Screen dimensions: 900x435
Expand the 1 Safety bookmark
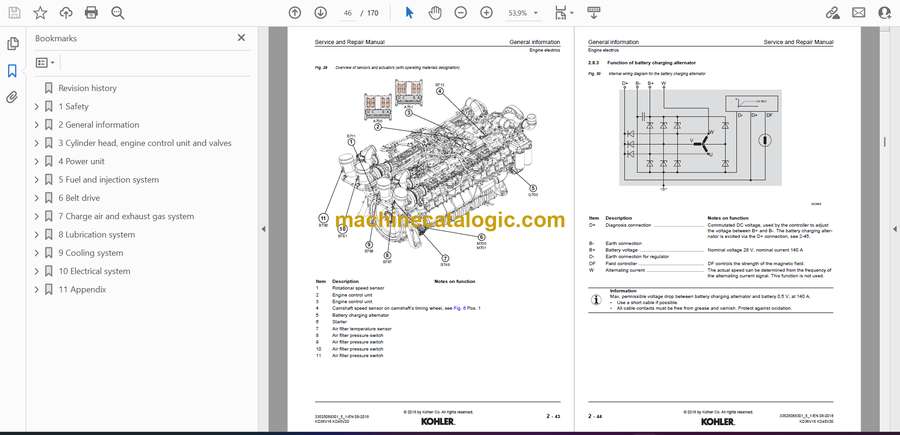(x=37, y=106)
